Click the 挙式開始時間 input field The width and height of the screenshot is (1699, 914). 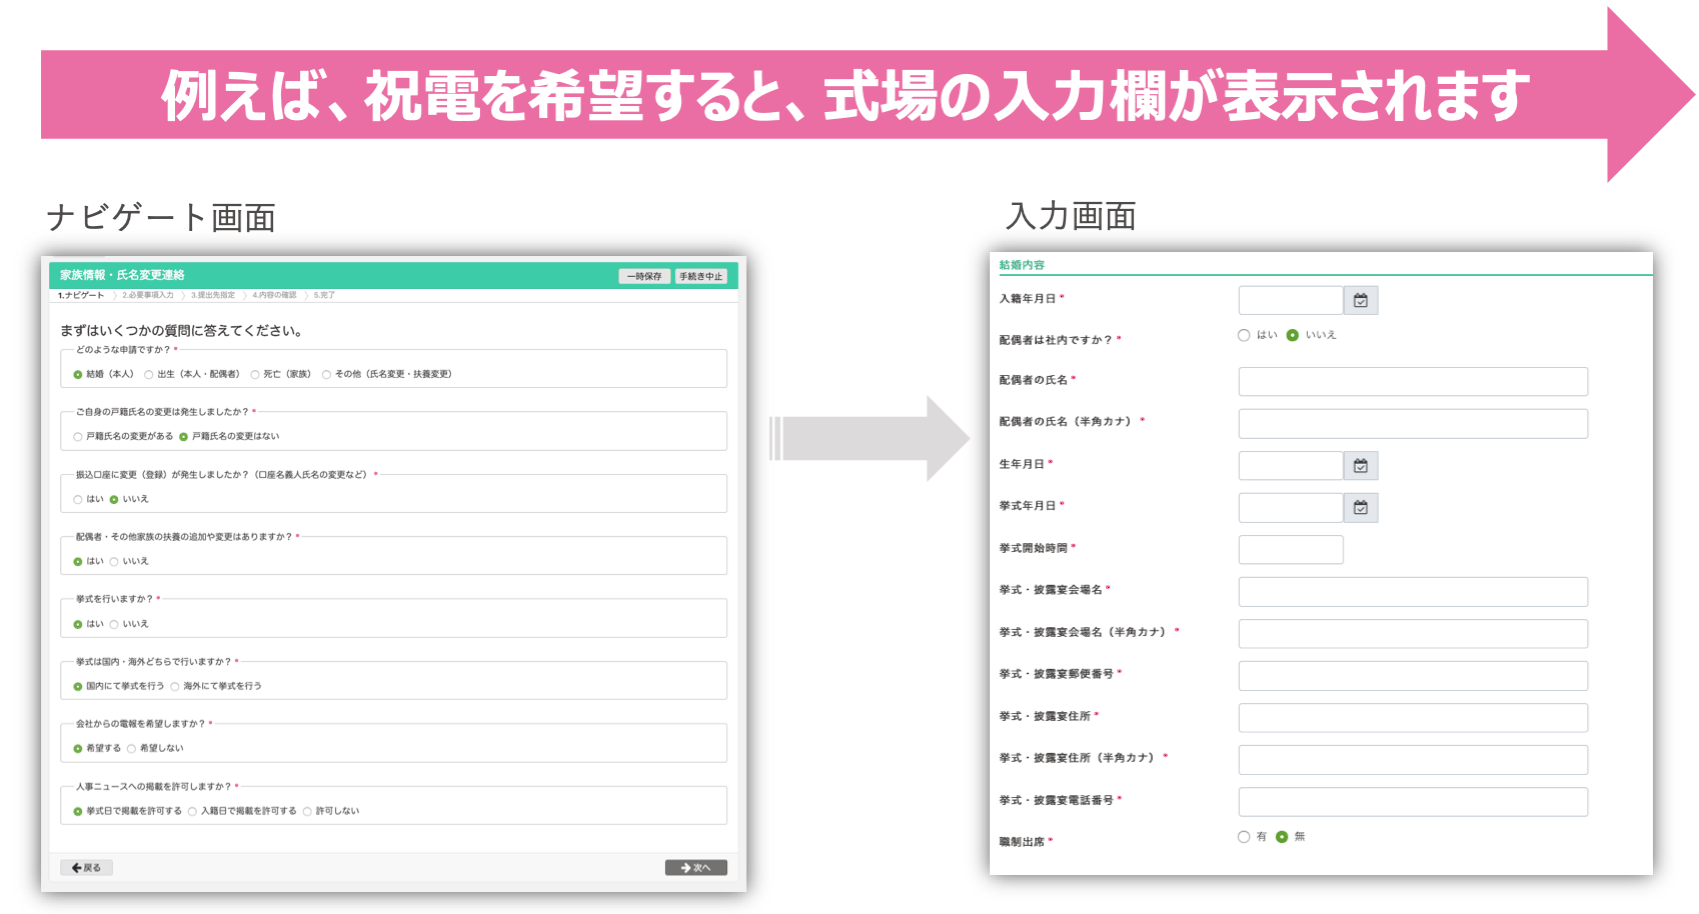click(1290, 550)
